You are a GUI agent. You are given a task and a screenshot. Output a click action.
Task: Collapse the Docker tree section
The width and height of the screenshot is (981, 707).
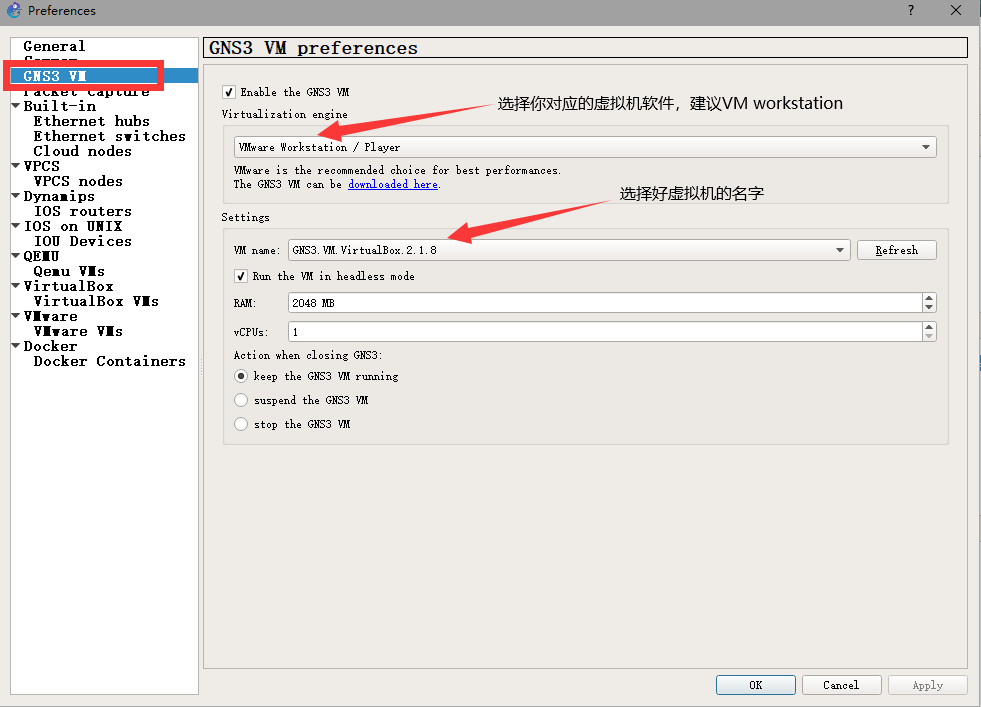16,346
